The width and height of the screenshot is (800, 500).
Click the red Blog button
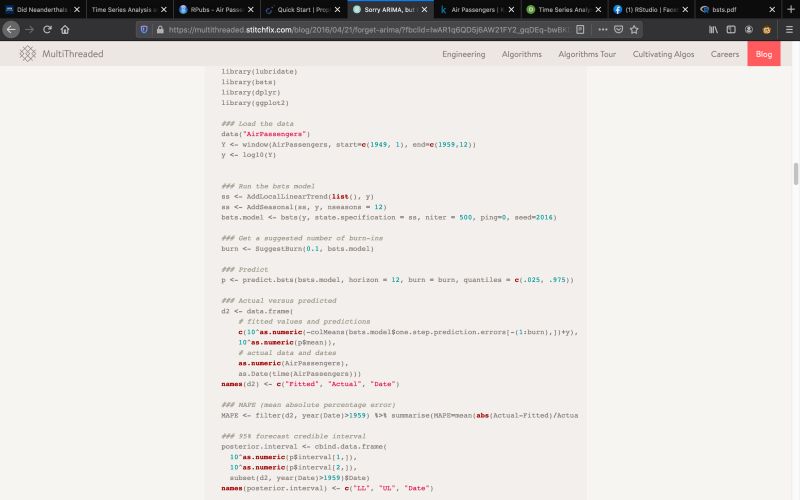point(764,54)
